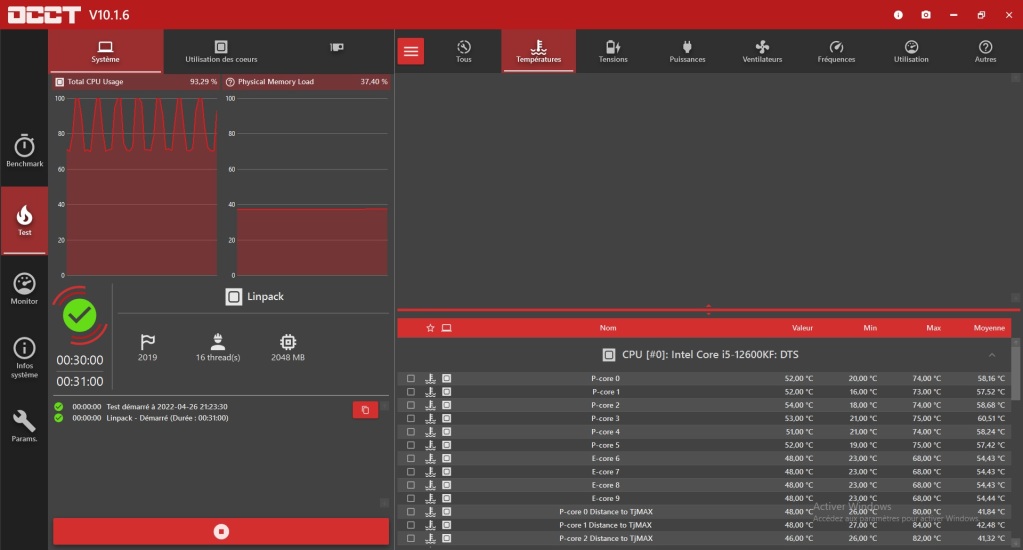Sort sensors by the Moyenne column

(x=989, y=328)
